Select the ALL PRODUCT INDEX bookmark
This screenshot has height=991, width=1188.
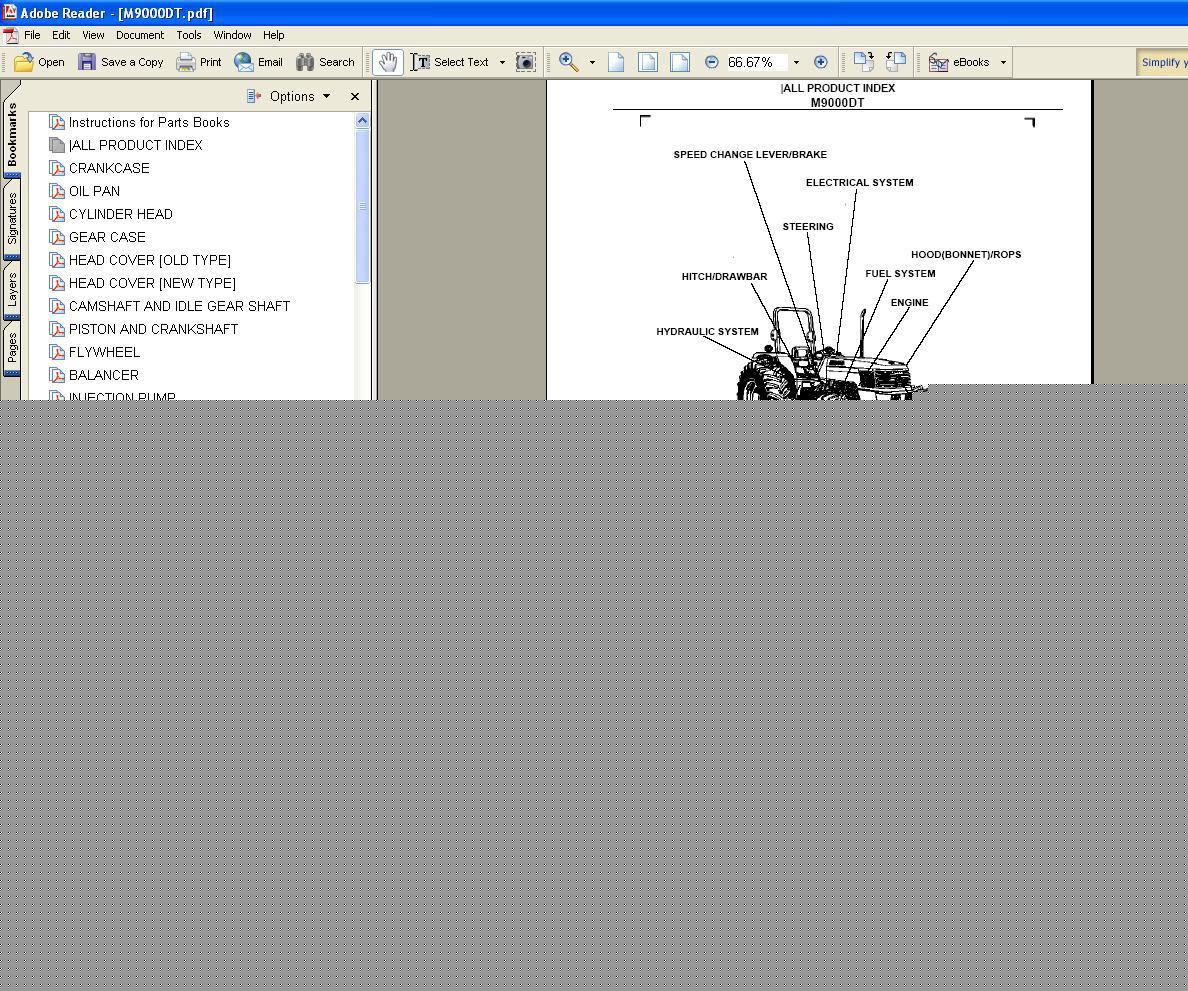tap(136, 145)
